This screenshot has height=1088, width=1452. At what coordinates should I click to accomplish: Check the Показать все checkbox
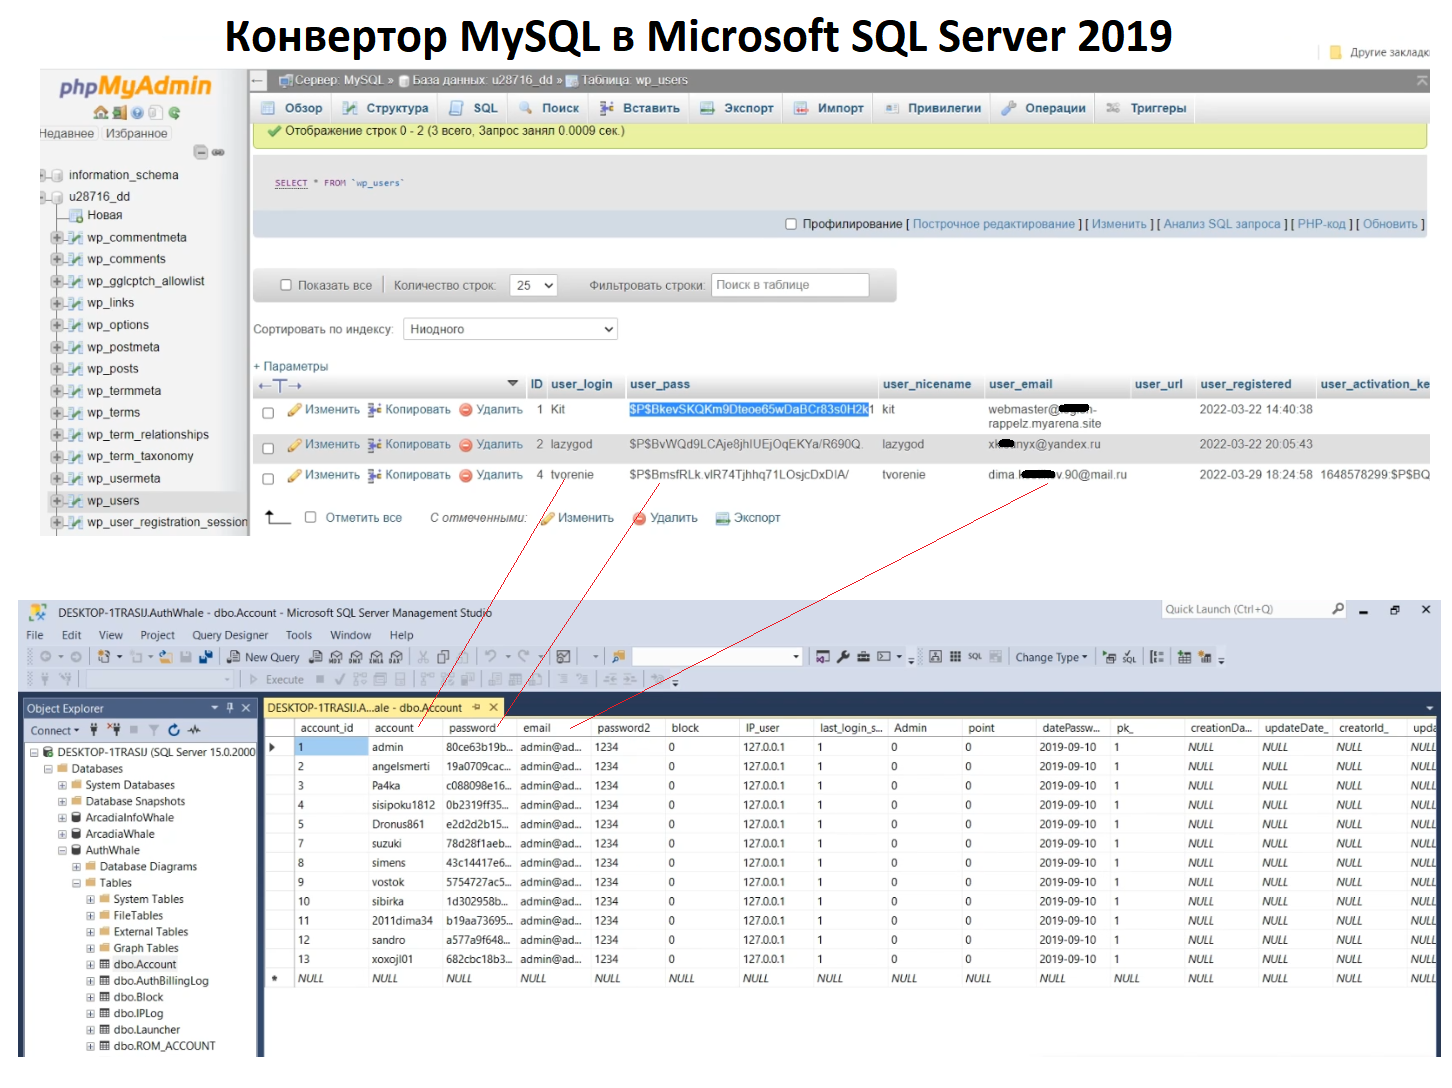pyautogui.click(x=285, y=284)
